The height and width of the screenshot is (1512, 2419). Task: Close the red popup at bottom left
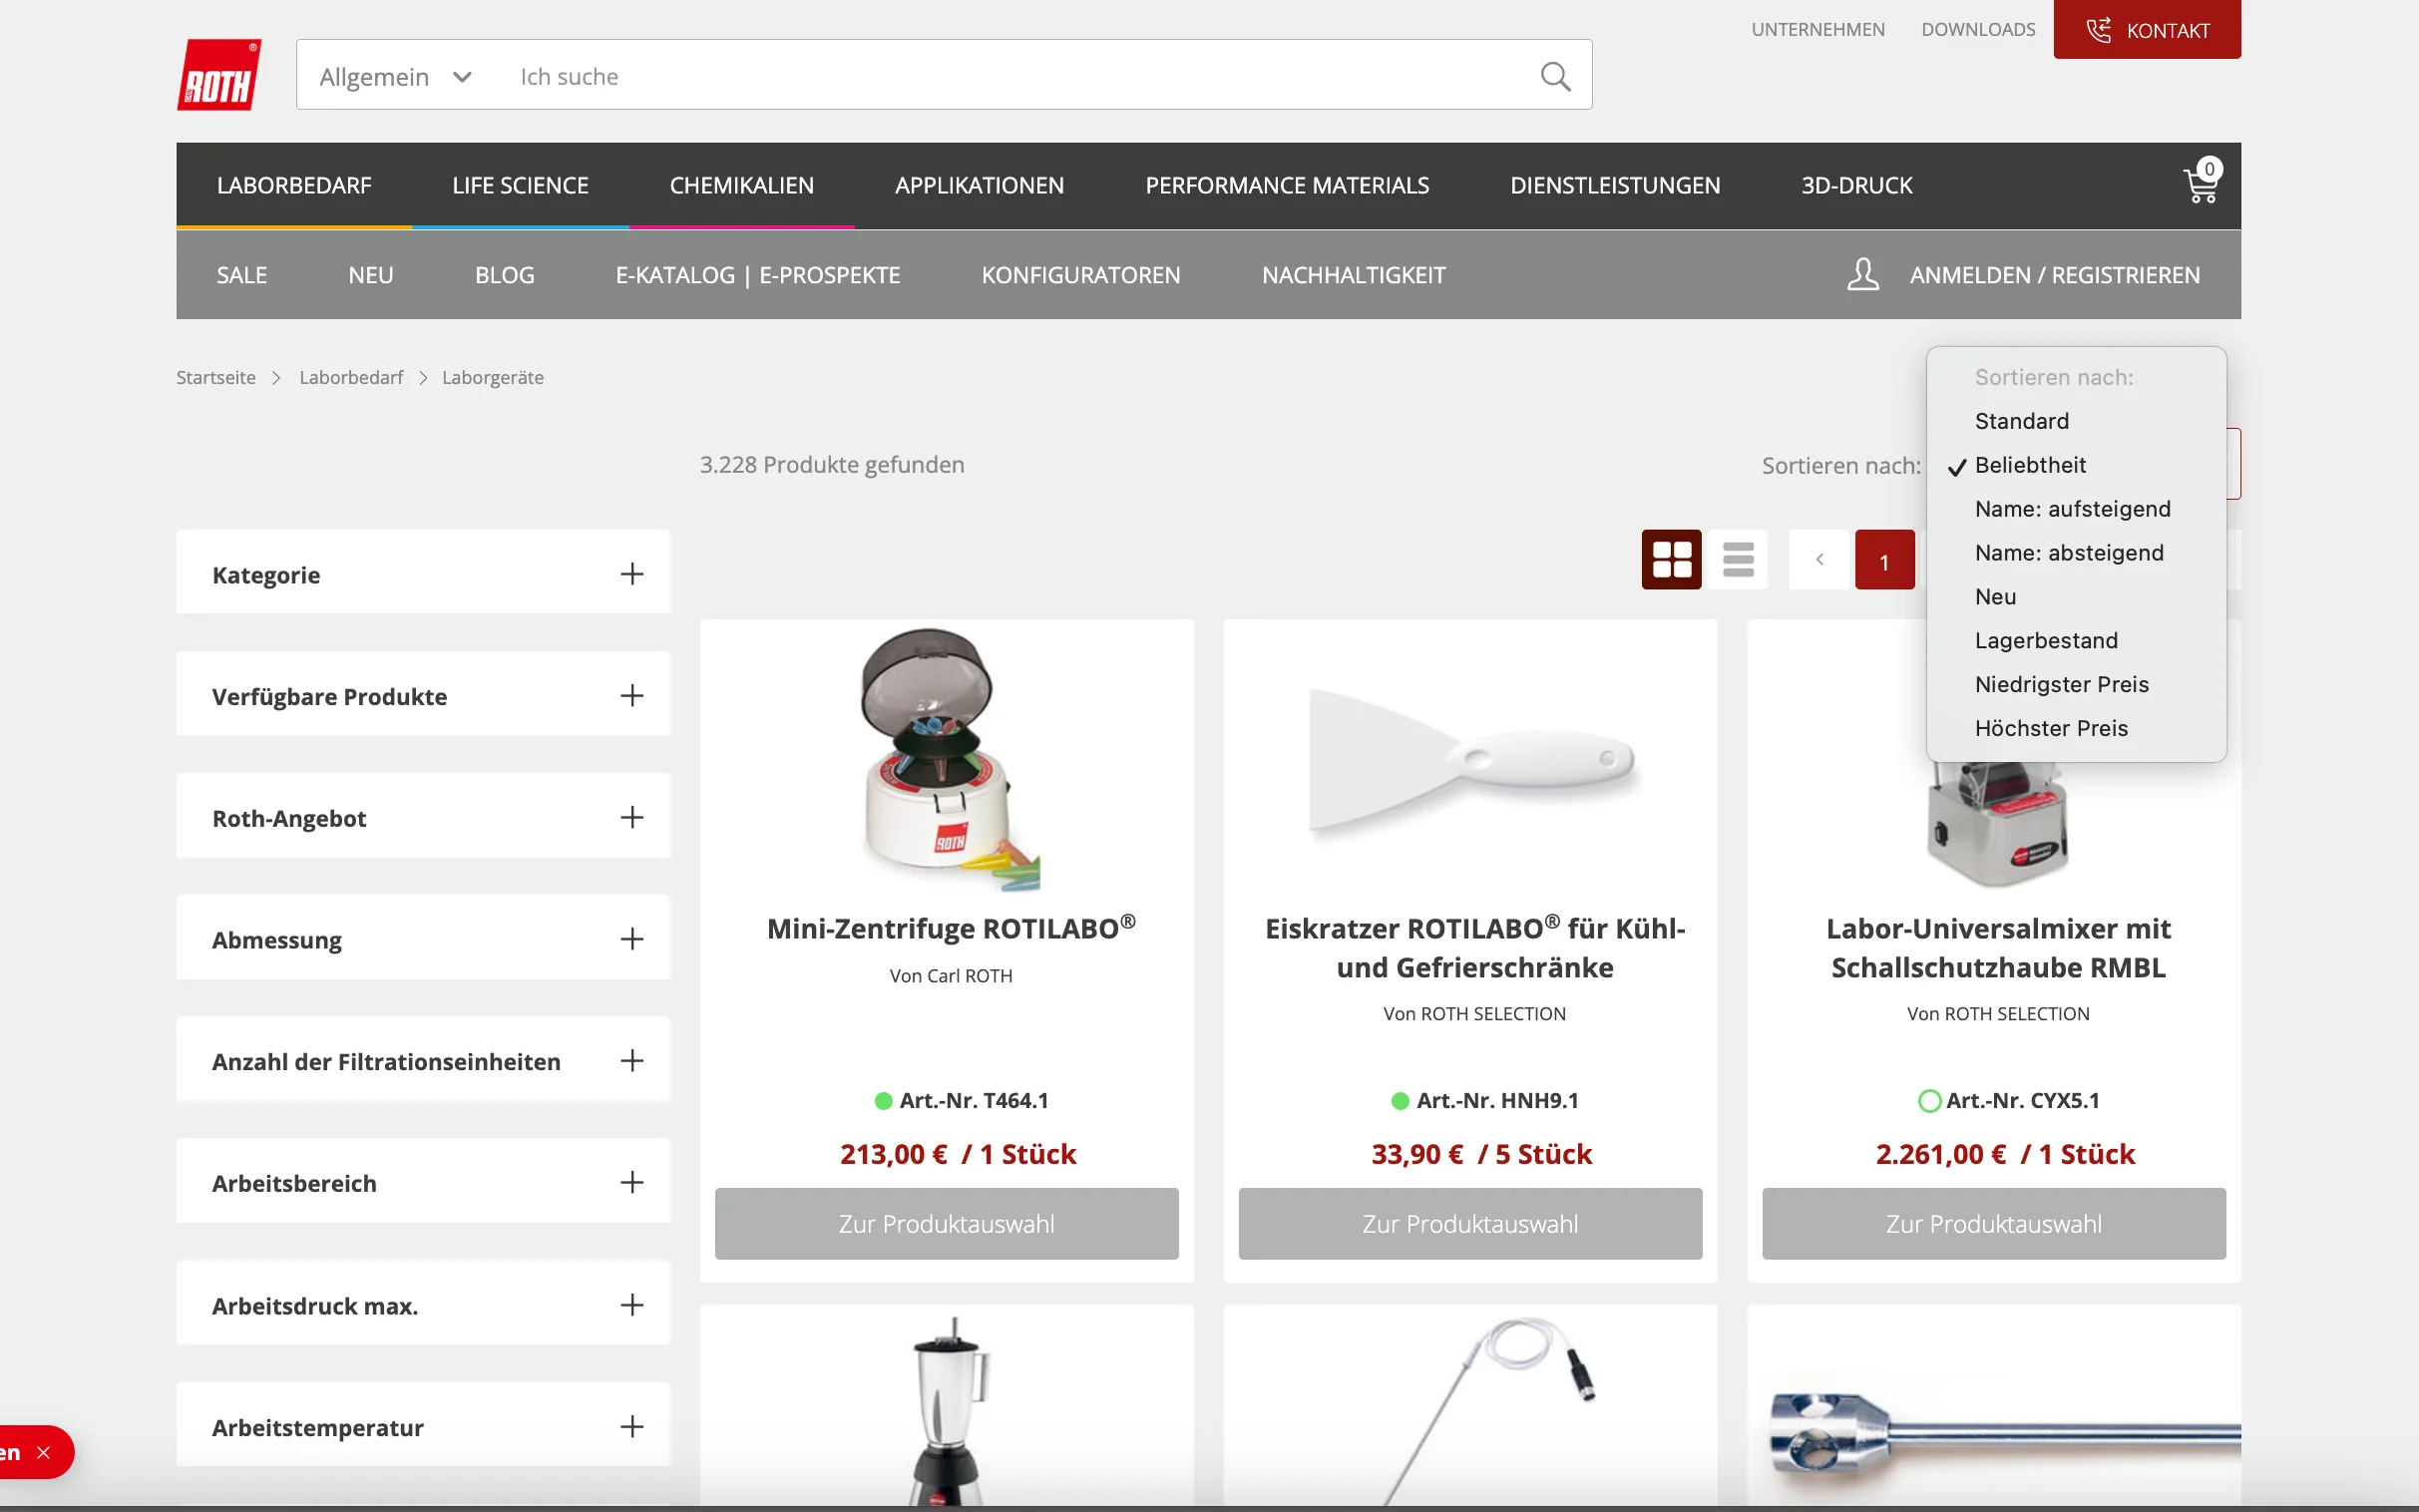[43, 1452]
